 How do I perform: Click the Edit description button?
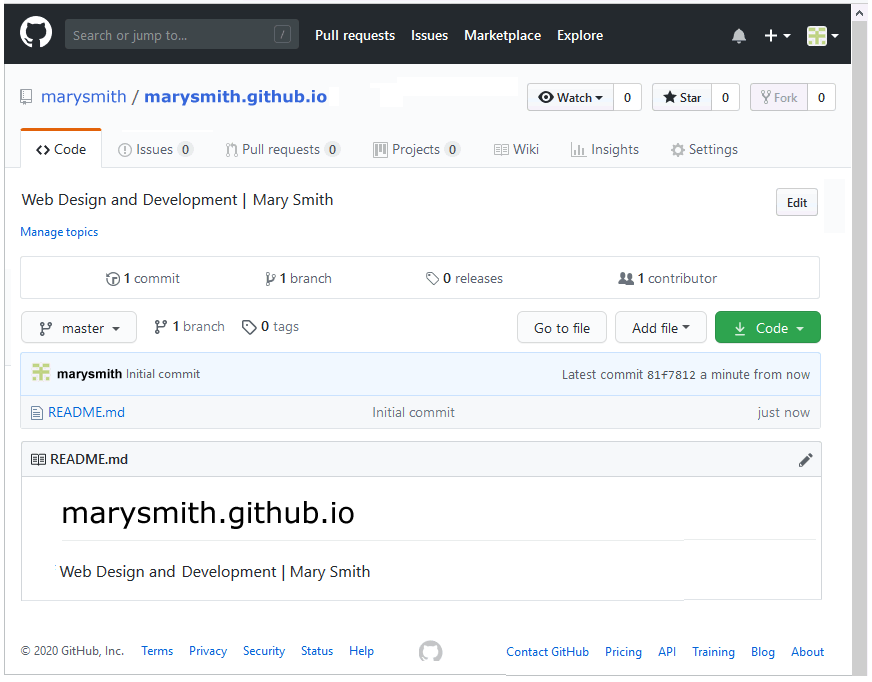(x=796, y=202)
